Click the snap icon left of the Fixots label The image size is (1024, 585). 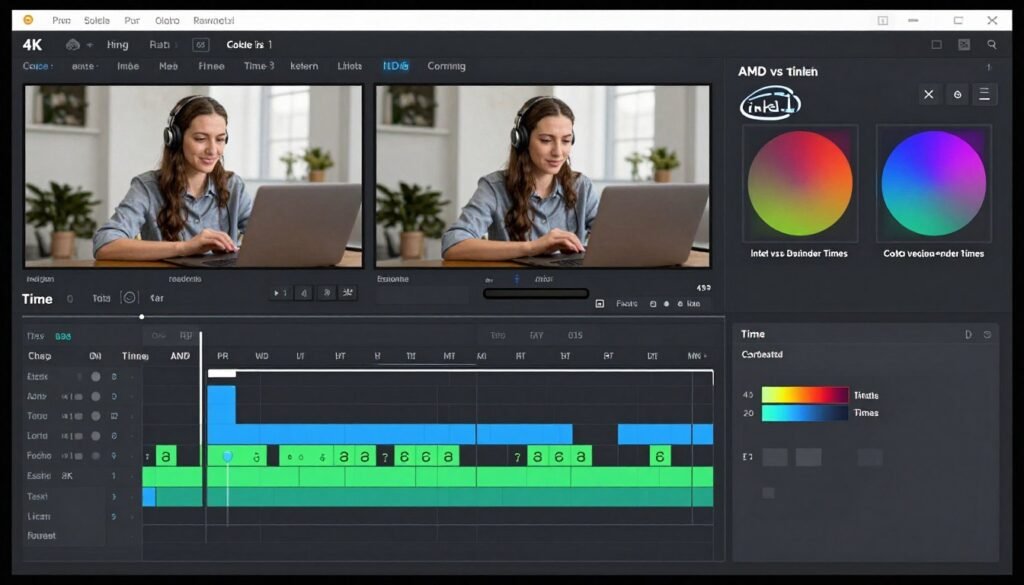click(x=599, y=303)
